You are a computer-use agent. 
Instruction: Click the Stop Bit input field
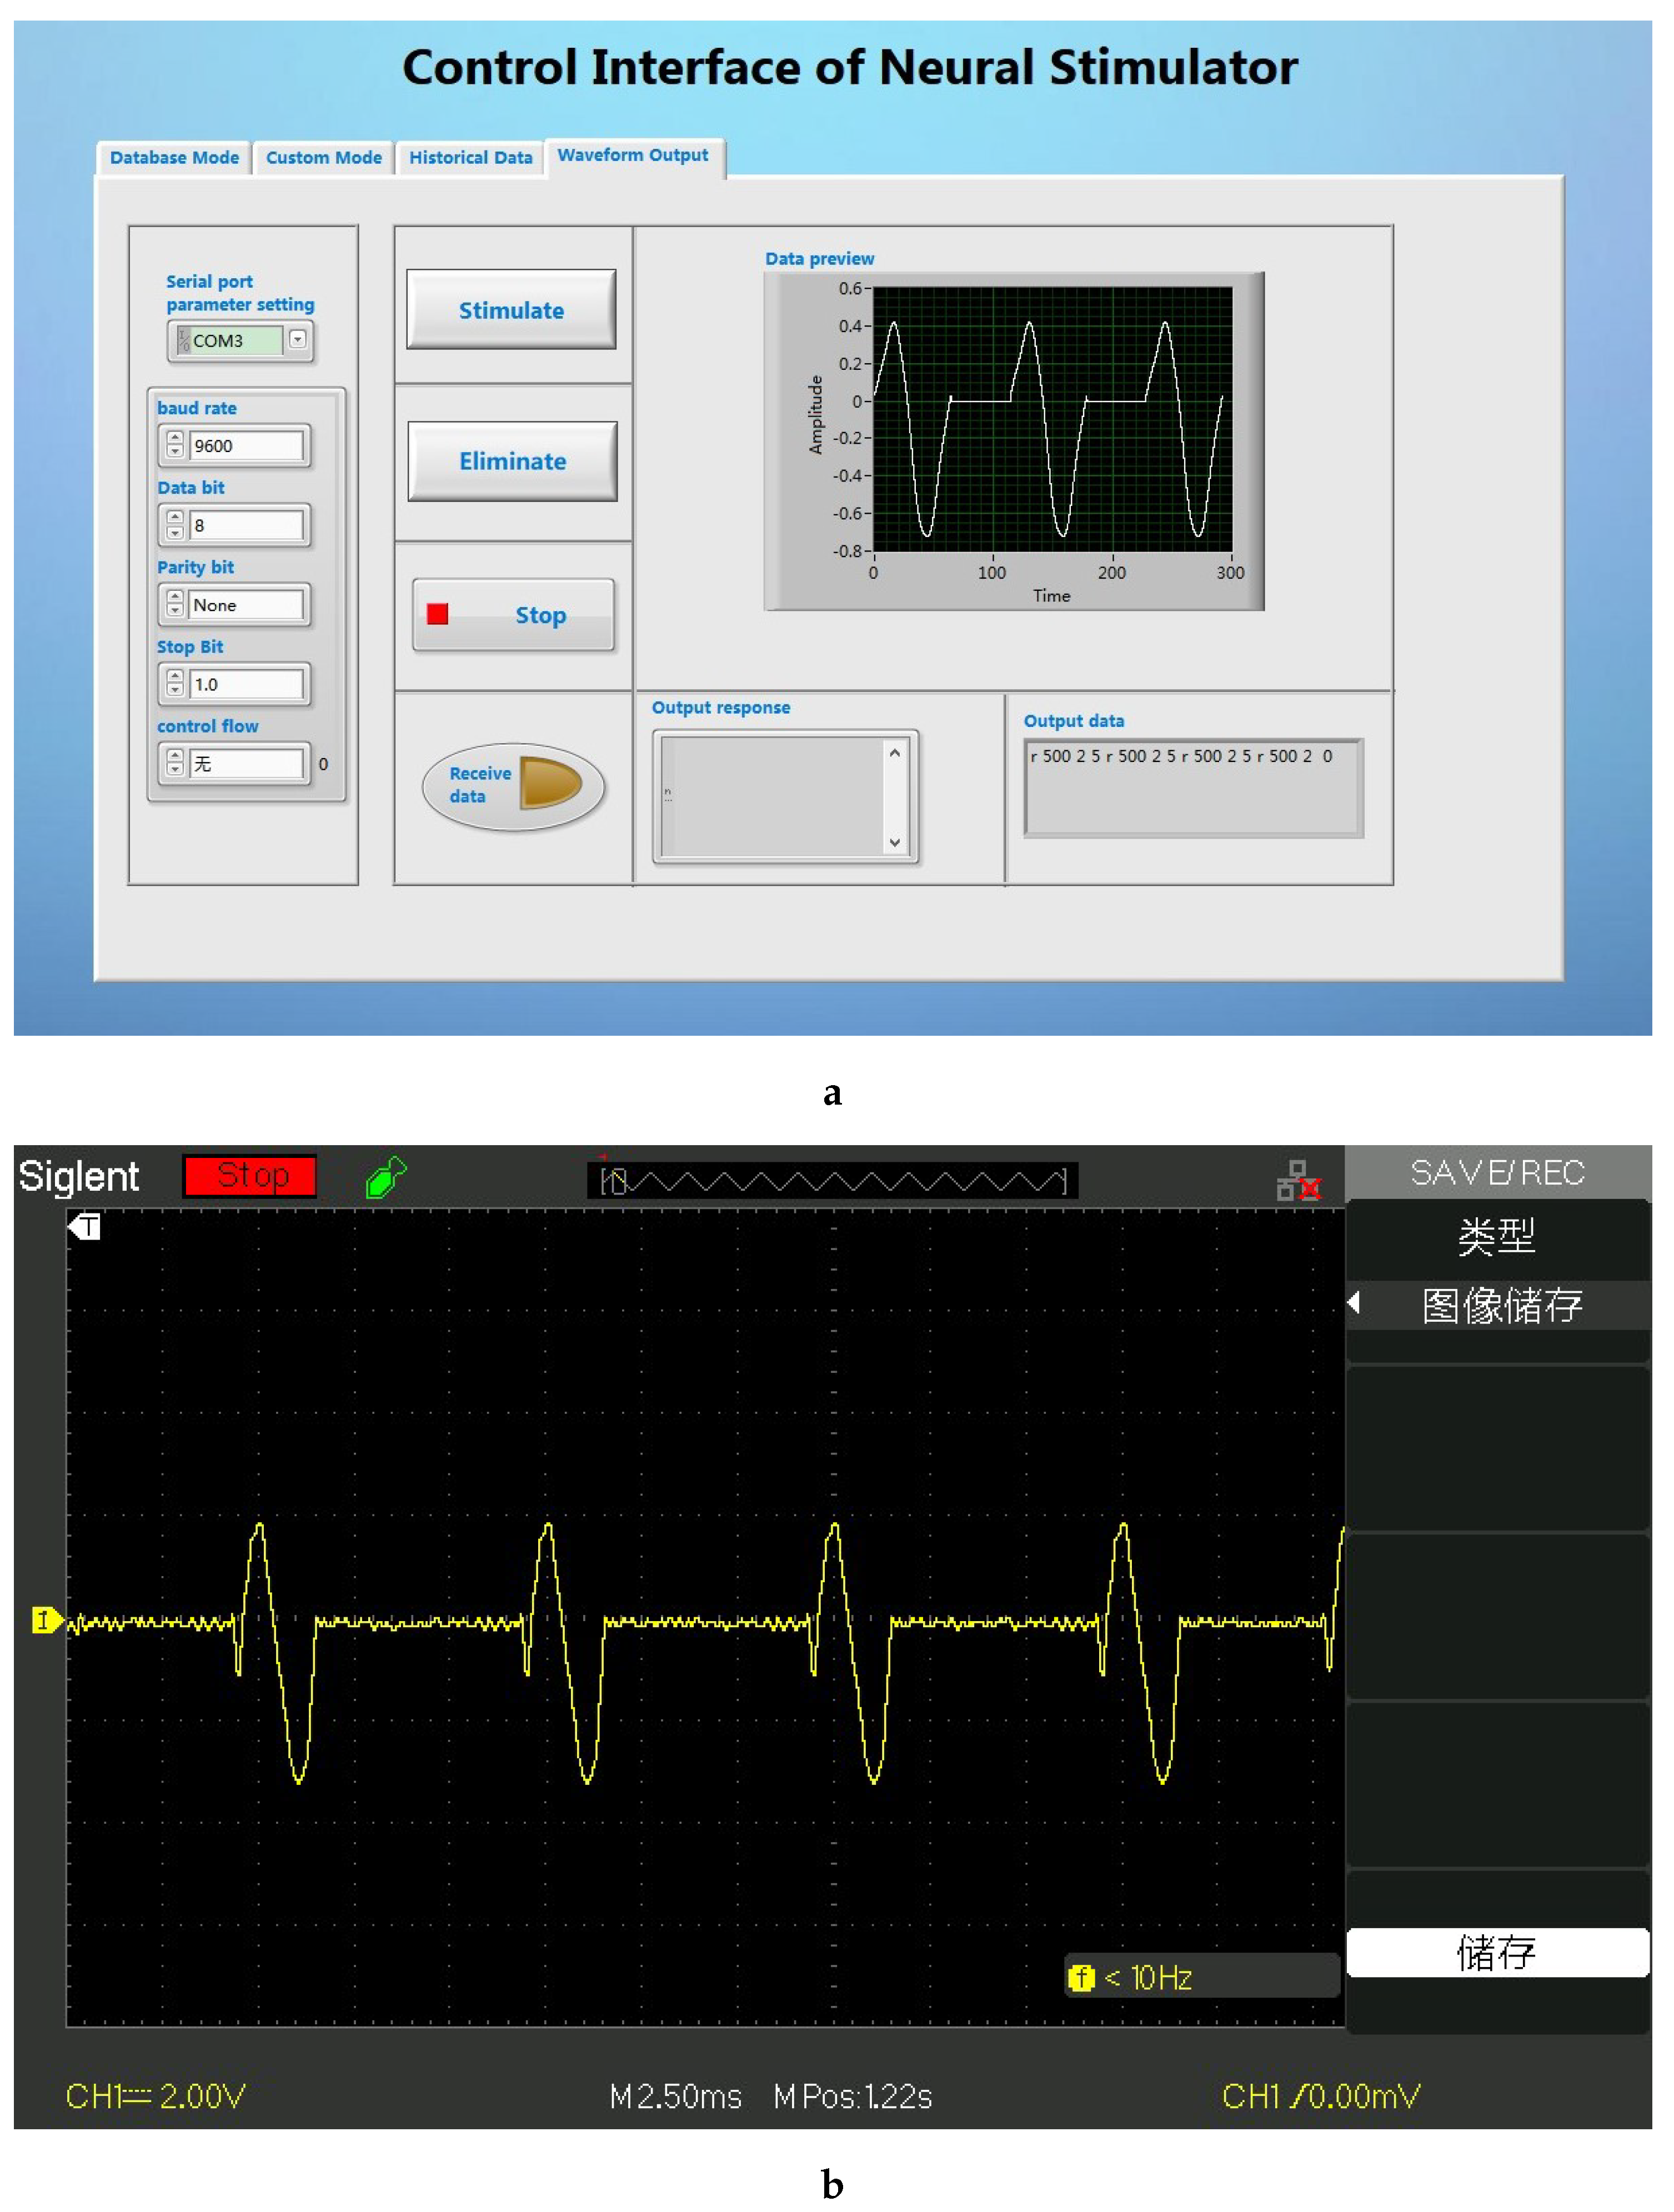[x=246, y=684]
